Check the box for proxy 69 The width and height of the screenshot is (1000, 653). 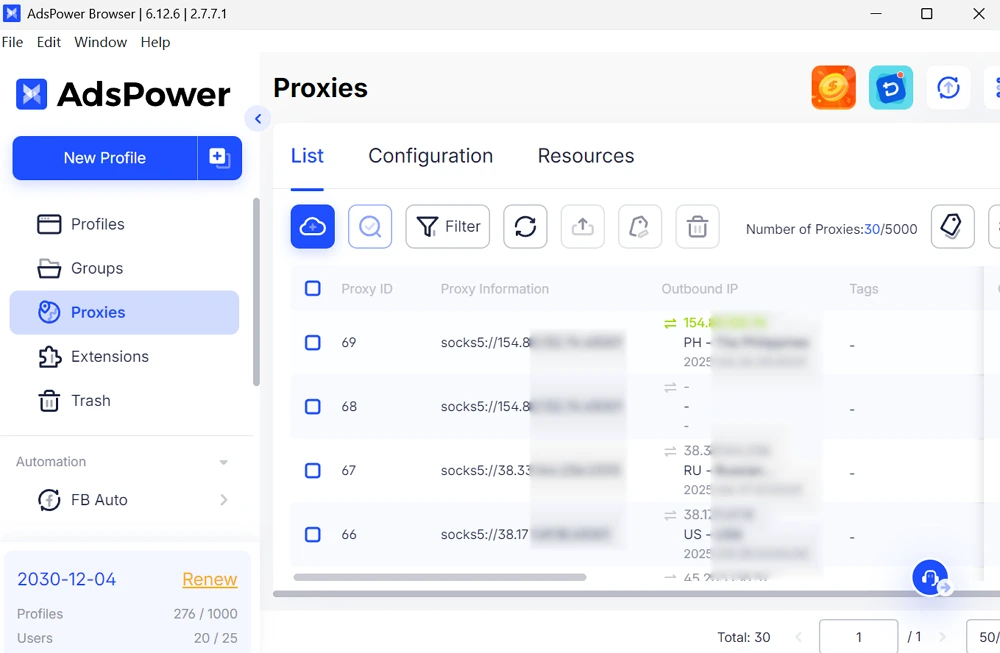(312, 342)
